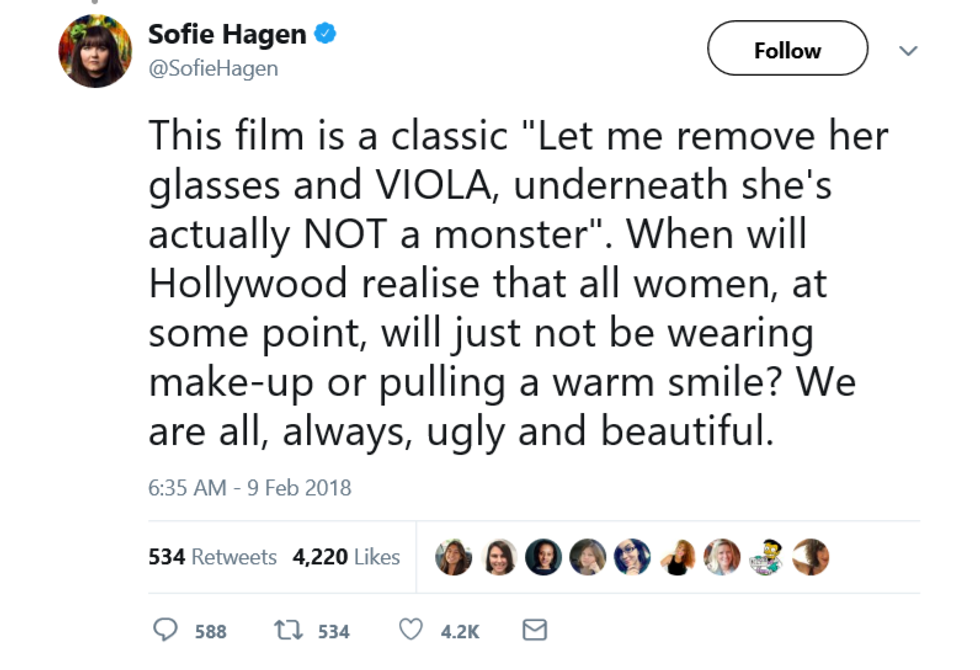
Task: Click the @SofieHagen handle
Action: coord(213,68)
